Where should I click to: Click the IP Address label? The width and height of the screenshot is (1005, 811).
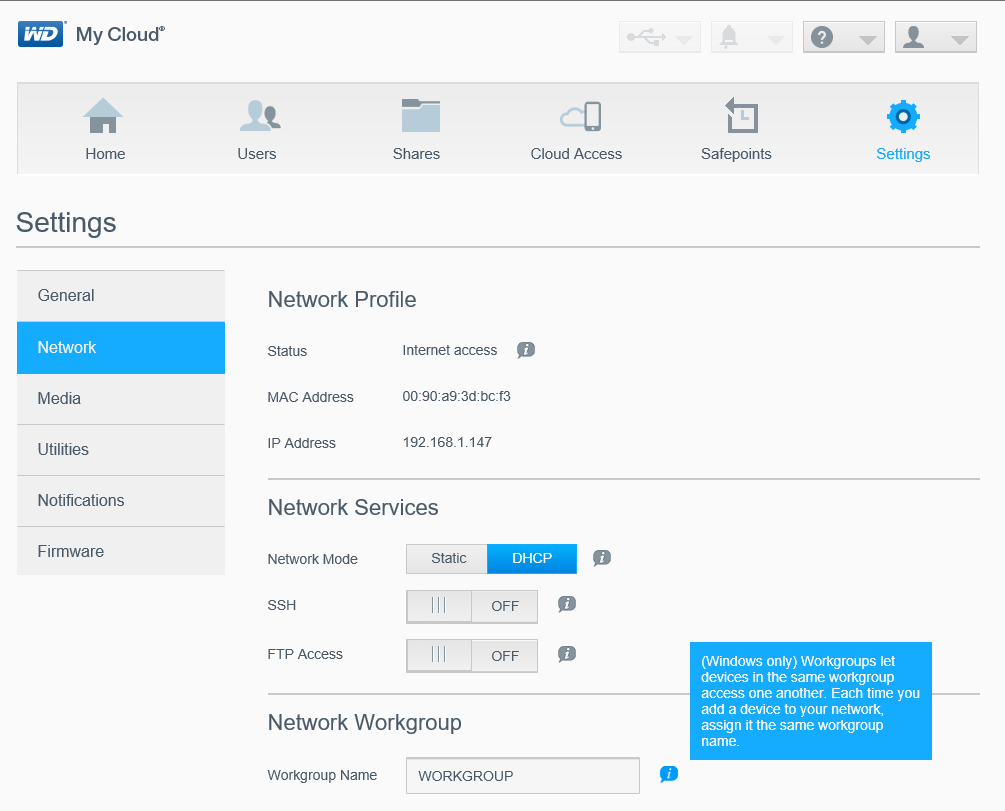(301, 444)
